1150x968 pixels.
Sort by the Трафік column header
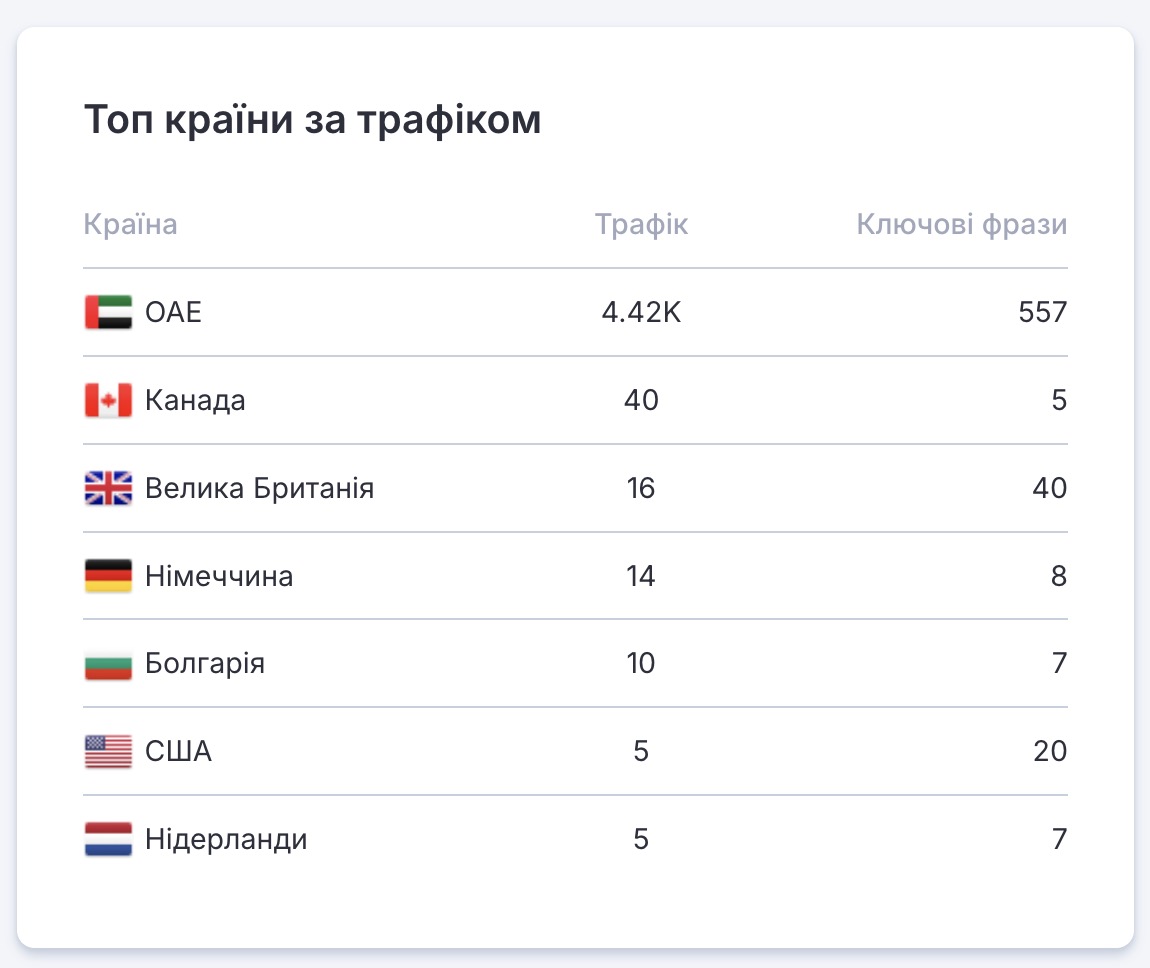(641, 224)
